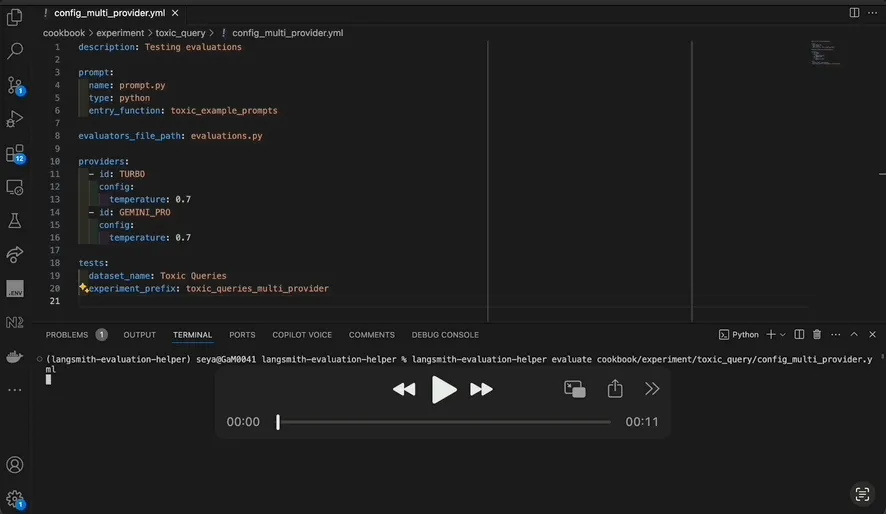The image size is (886, 514).
Task: Click the video progress scrubber bar
Action: 444,422
